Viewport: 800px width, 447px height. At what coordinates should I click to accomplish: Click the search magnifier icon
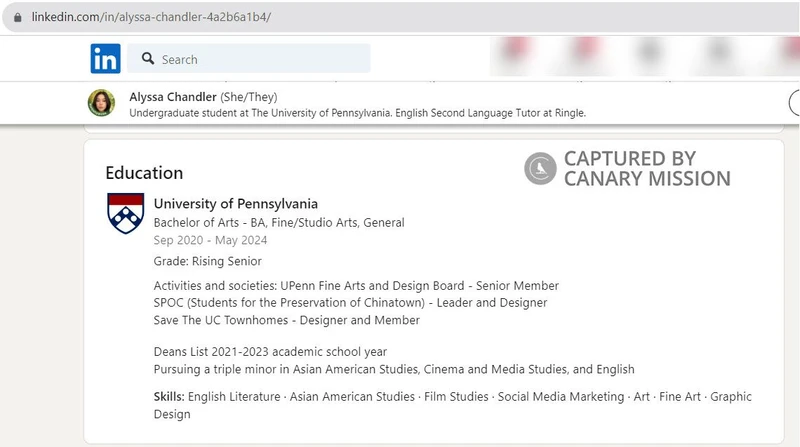tap(148, 59)
